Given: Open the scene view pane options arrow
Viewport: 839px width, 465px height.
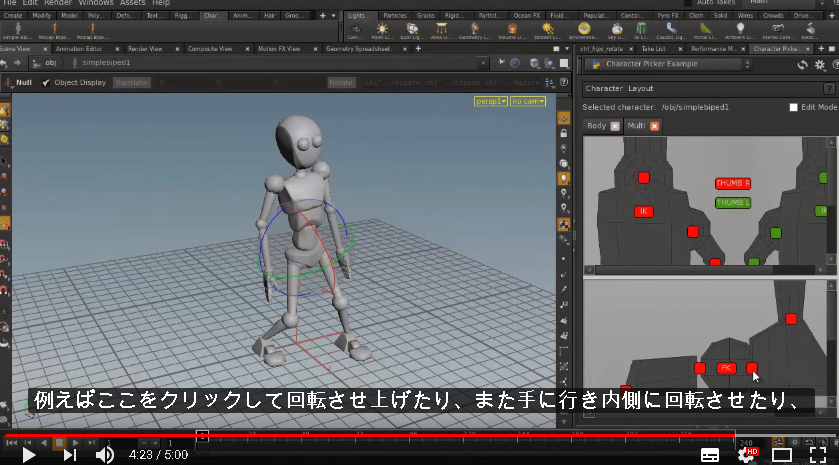Looking at the screenshot, I should tap(567, 49).
